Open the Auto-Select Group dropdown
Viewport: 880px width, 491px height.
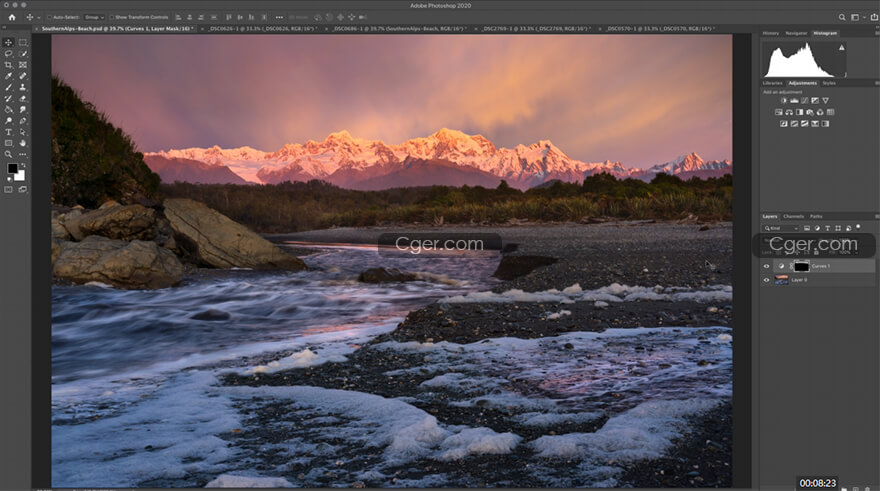[x=93, y=17]
